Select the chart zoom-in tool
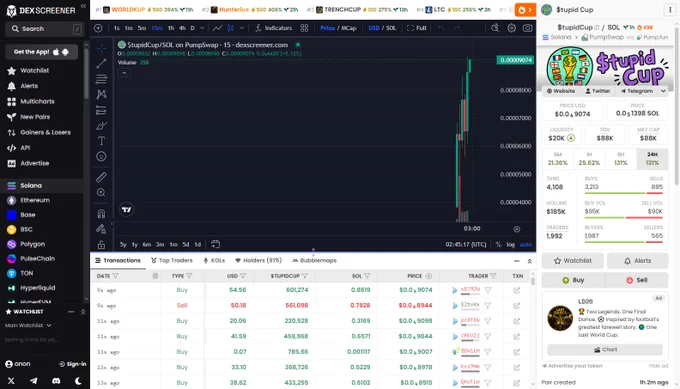This screenshot has height=389, width=680. 101,193
